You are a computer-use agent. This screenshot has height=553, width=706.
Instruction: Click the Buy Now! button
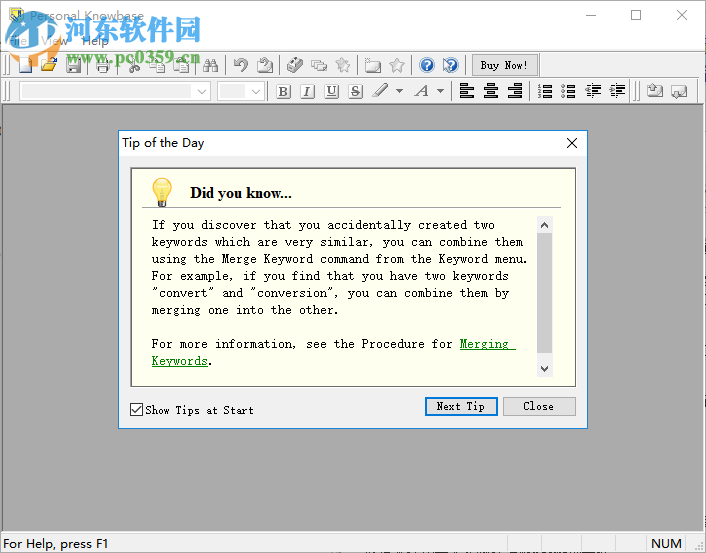(504, 65)
